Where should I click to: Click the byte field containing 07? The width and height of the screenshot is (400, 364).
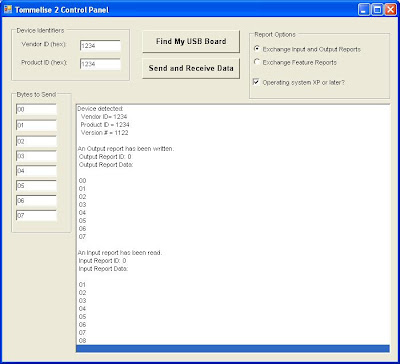tap(36, 215)
